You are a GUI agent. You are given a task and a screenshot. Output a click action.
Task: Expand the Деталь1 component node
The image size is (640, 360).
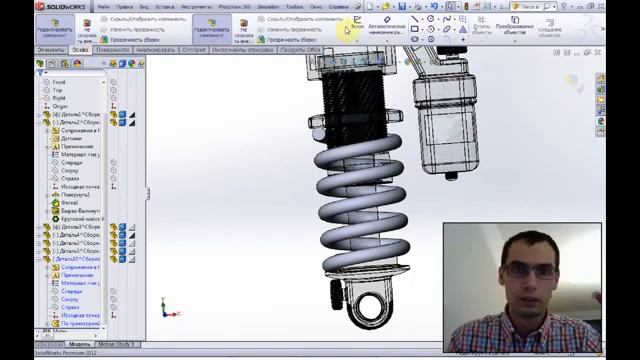click(x=39, y=114)
